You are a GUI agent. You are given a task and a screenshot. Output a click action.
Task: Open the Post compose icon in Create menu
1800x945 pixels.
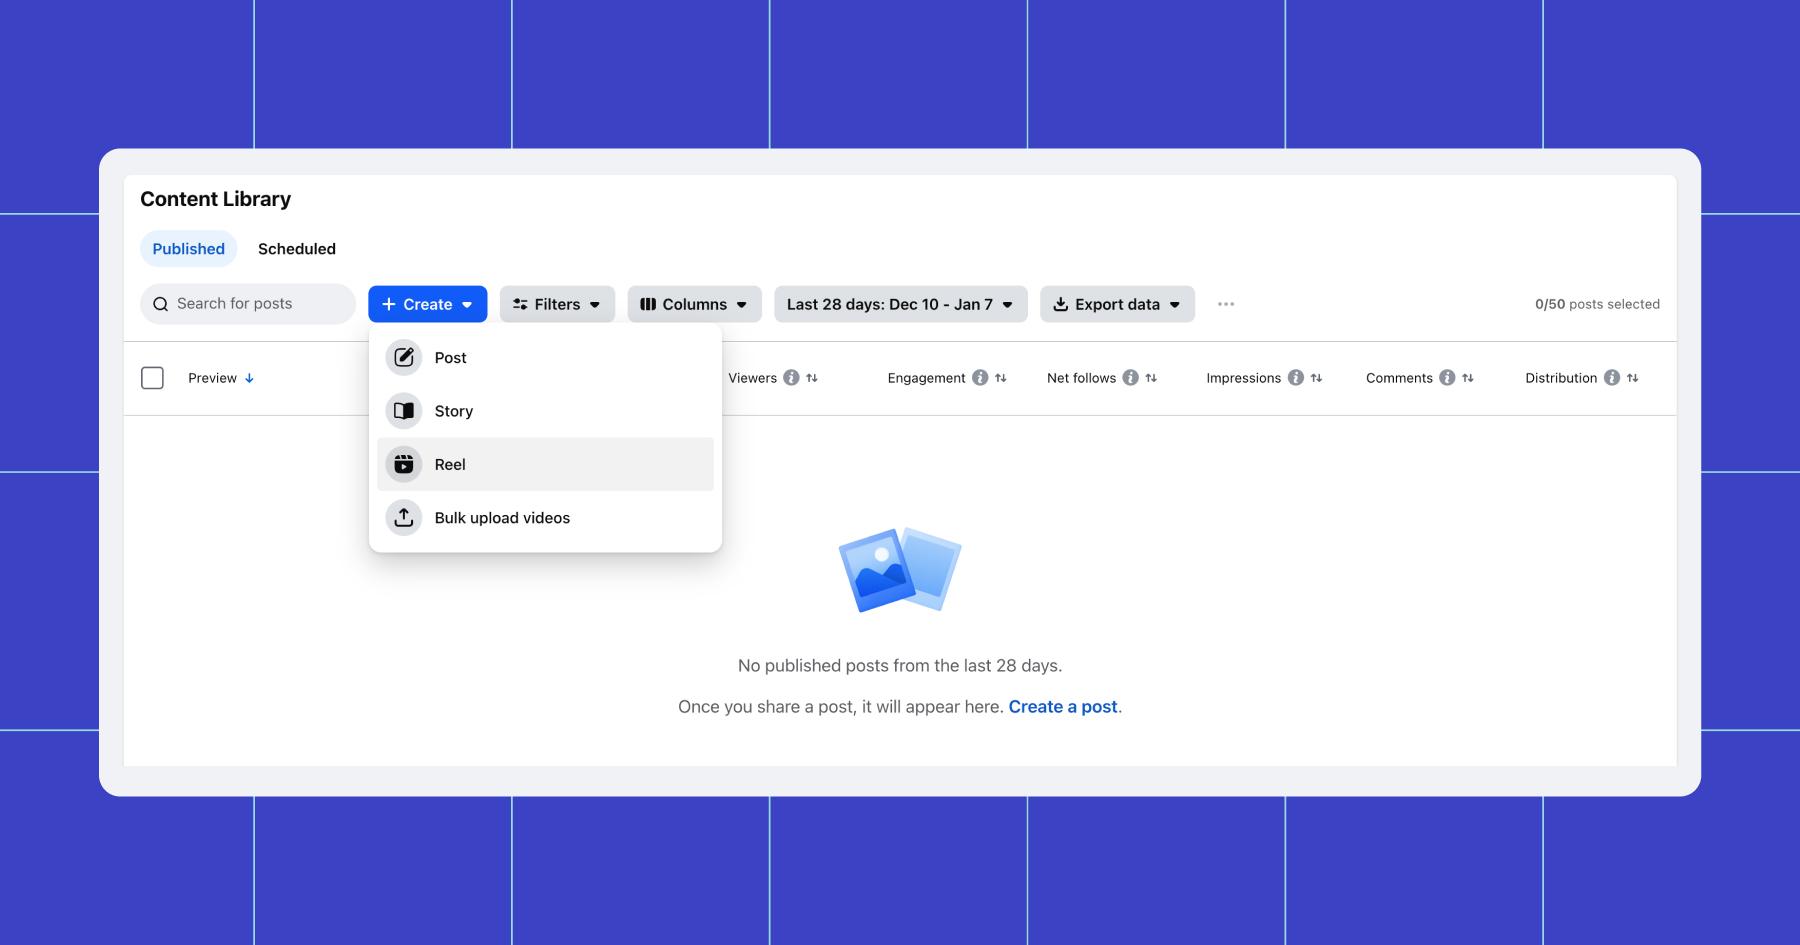pyautogui.click(x=404, y=357)
